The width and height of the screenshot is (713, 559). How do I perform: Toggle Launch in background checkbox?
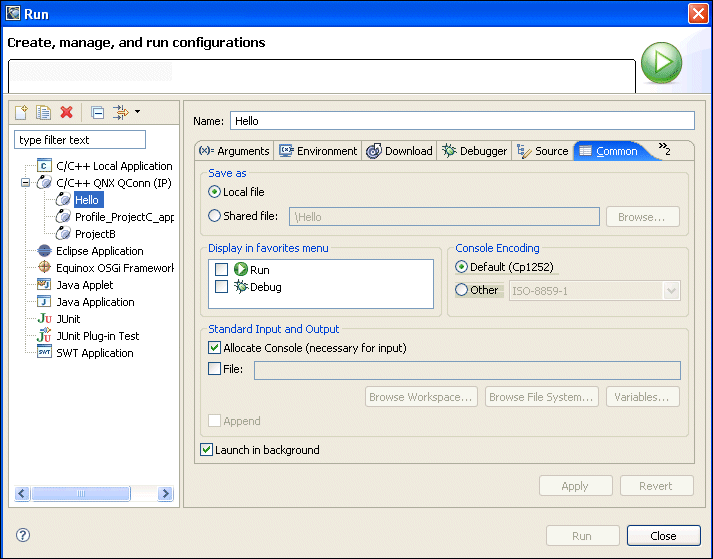tap(208, 450)
